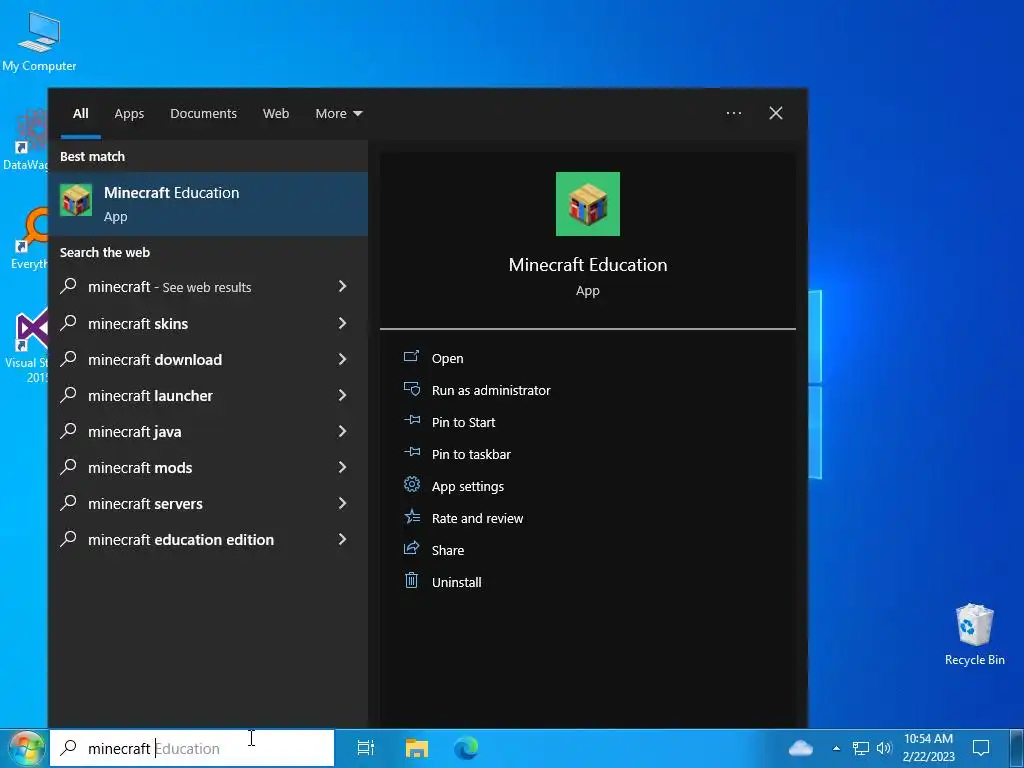Click the magnifier icon beside minecraft java
This screenshot has height=768, width=1024.
coord(69,430)
